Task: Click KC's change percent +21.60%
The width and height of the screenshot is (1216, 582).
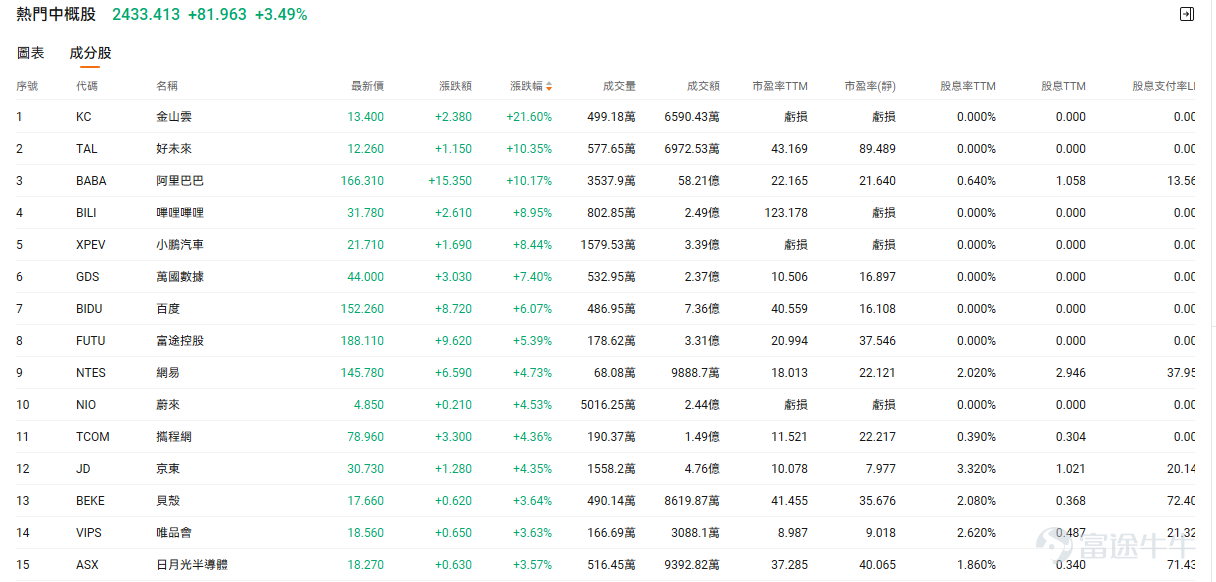Action: click(x=529, y=117)
